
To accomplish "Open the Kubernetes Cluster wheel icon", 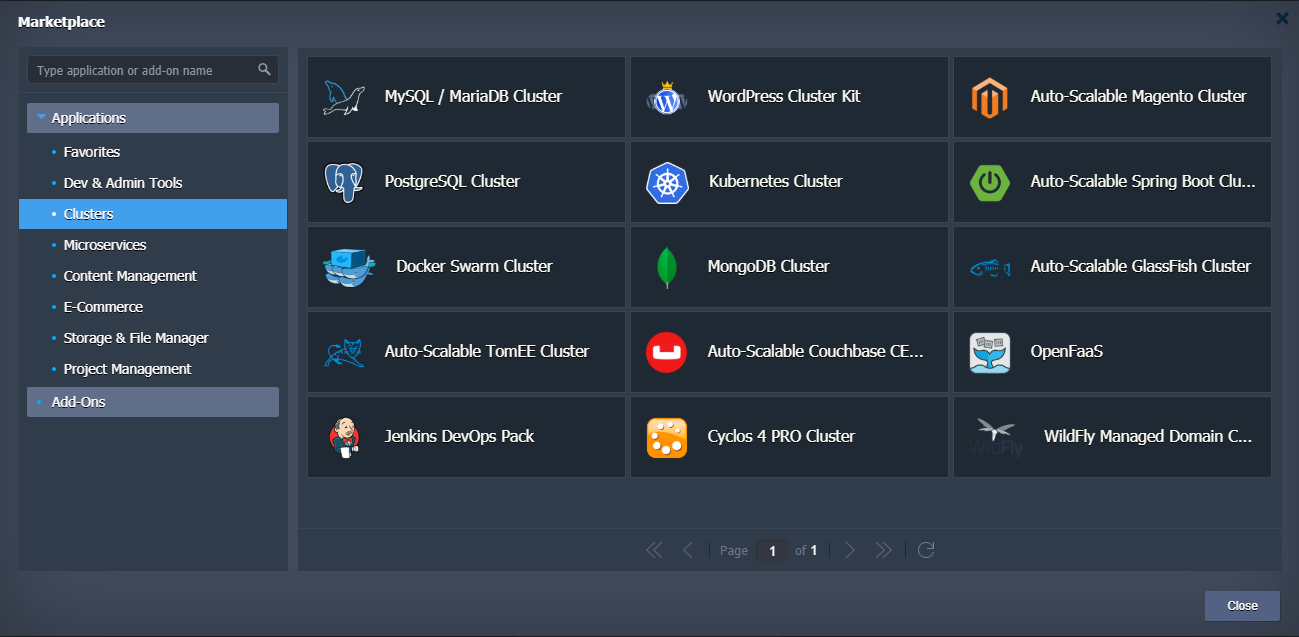I will pos(667,182).
